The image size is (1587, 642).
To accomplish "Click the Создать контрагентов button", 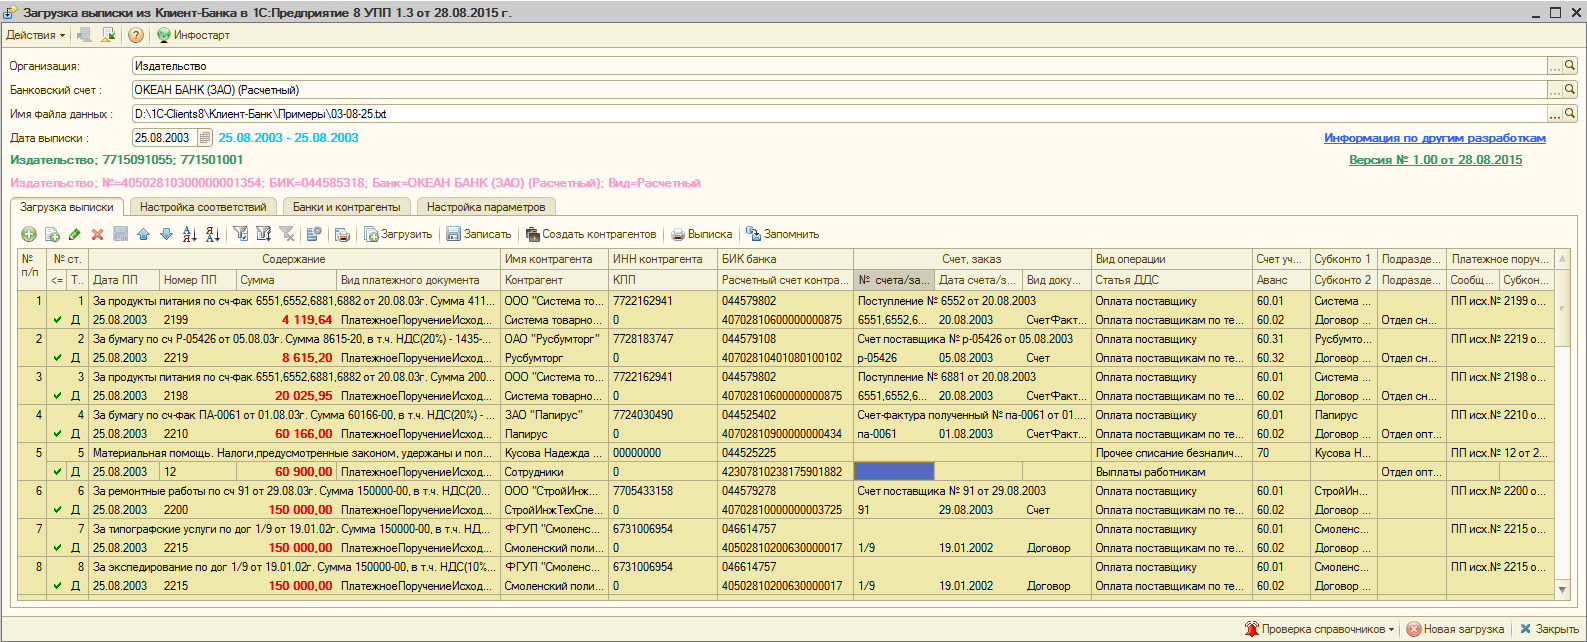I will click(x=591, y=234).
